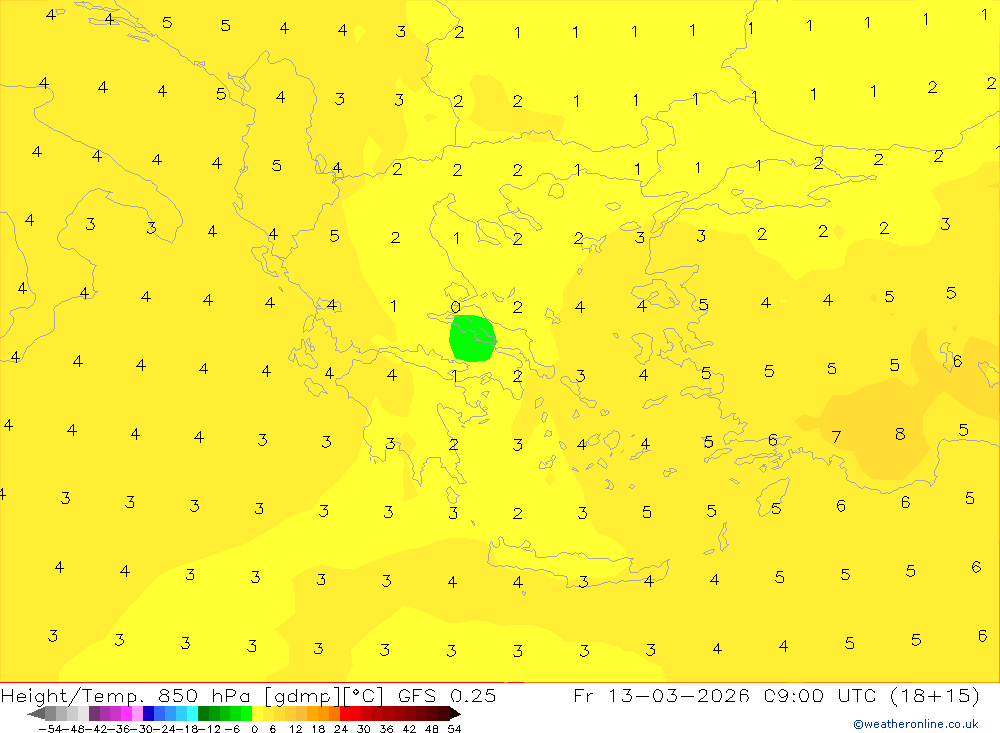The image size is (1000, 733).
Task: Click the '54' legend label at scale end
Action: point(454,729)
